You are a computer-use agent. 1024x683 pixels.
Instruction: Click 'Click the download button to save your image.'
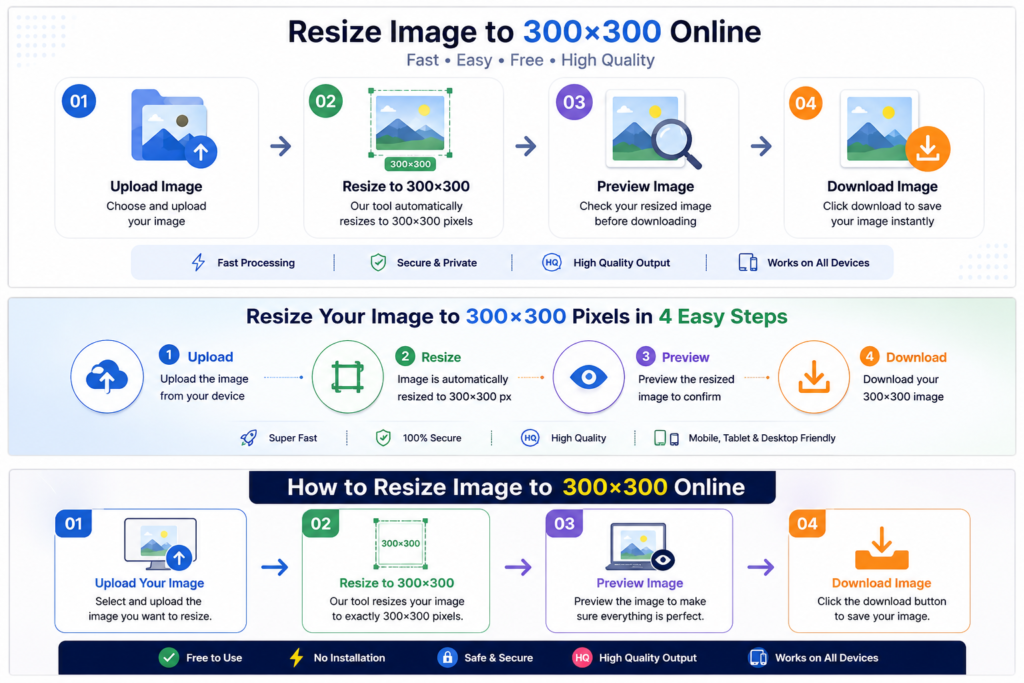882,609
